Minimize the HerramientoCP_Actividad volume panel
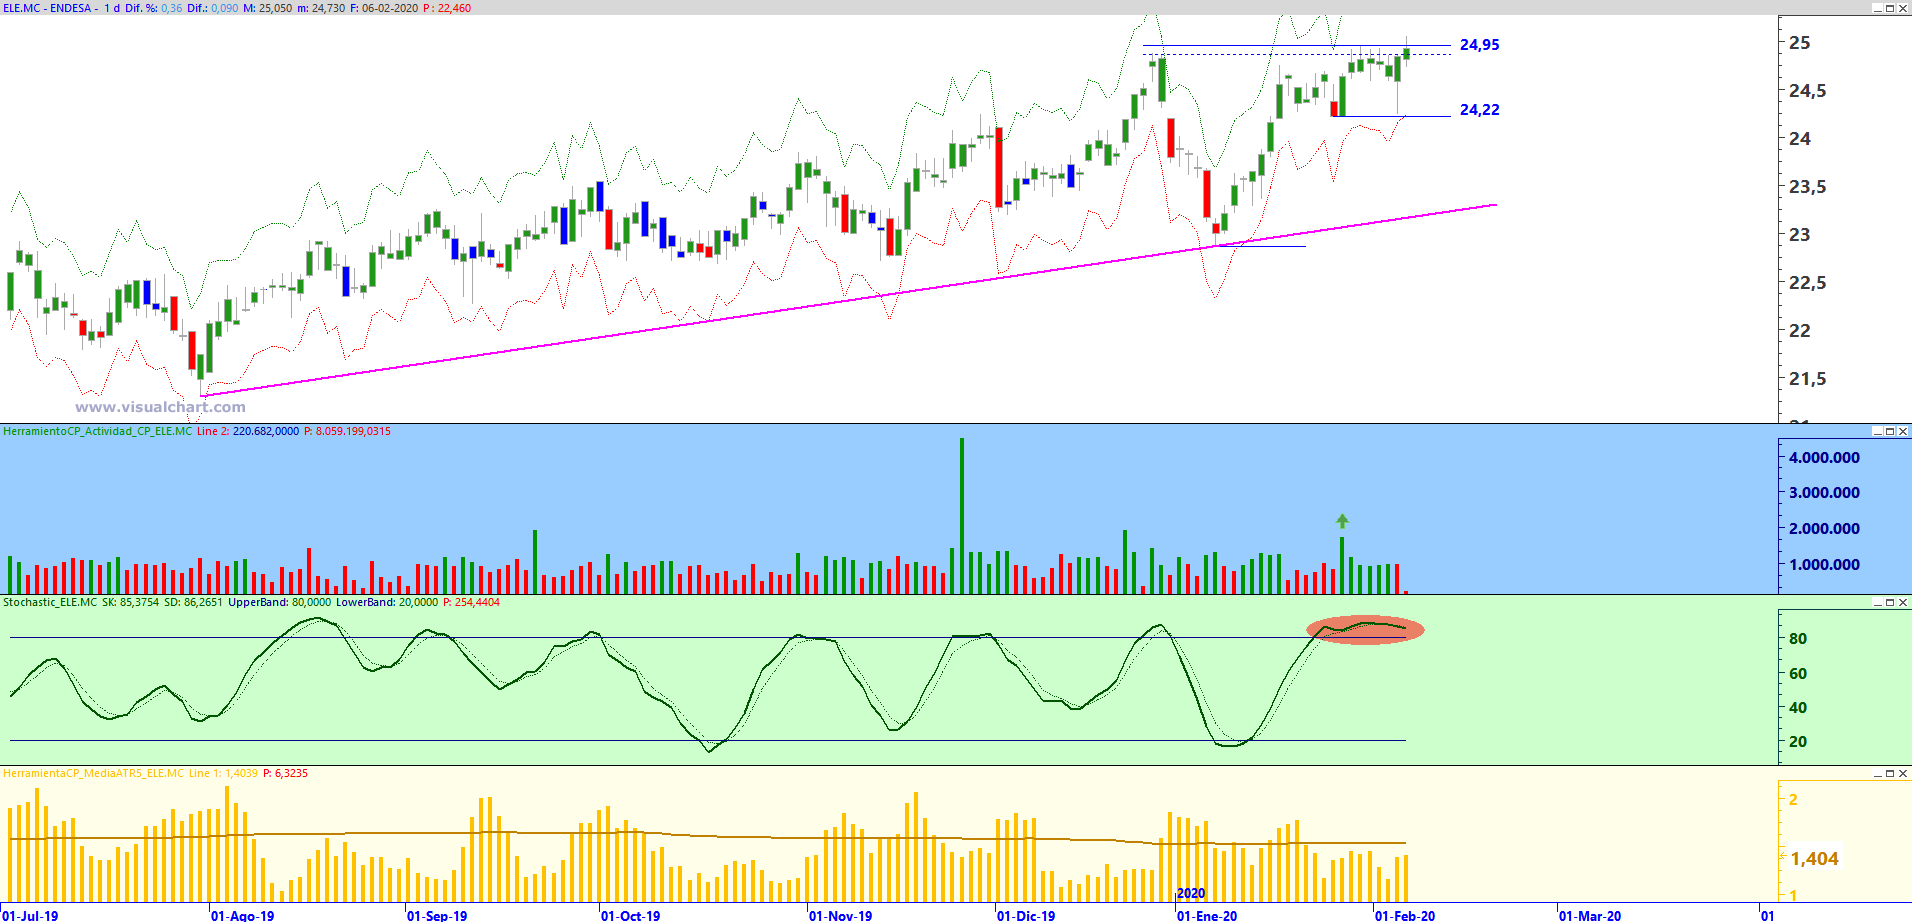Screen dimensions: 1912x922 click(x=1877, y=431)
